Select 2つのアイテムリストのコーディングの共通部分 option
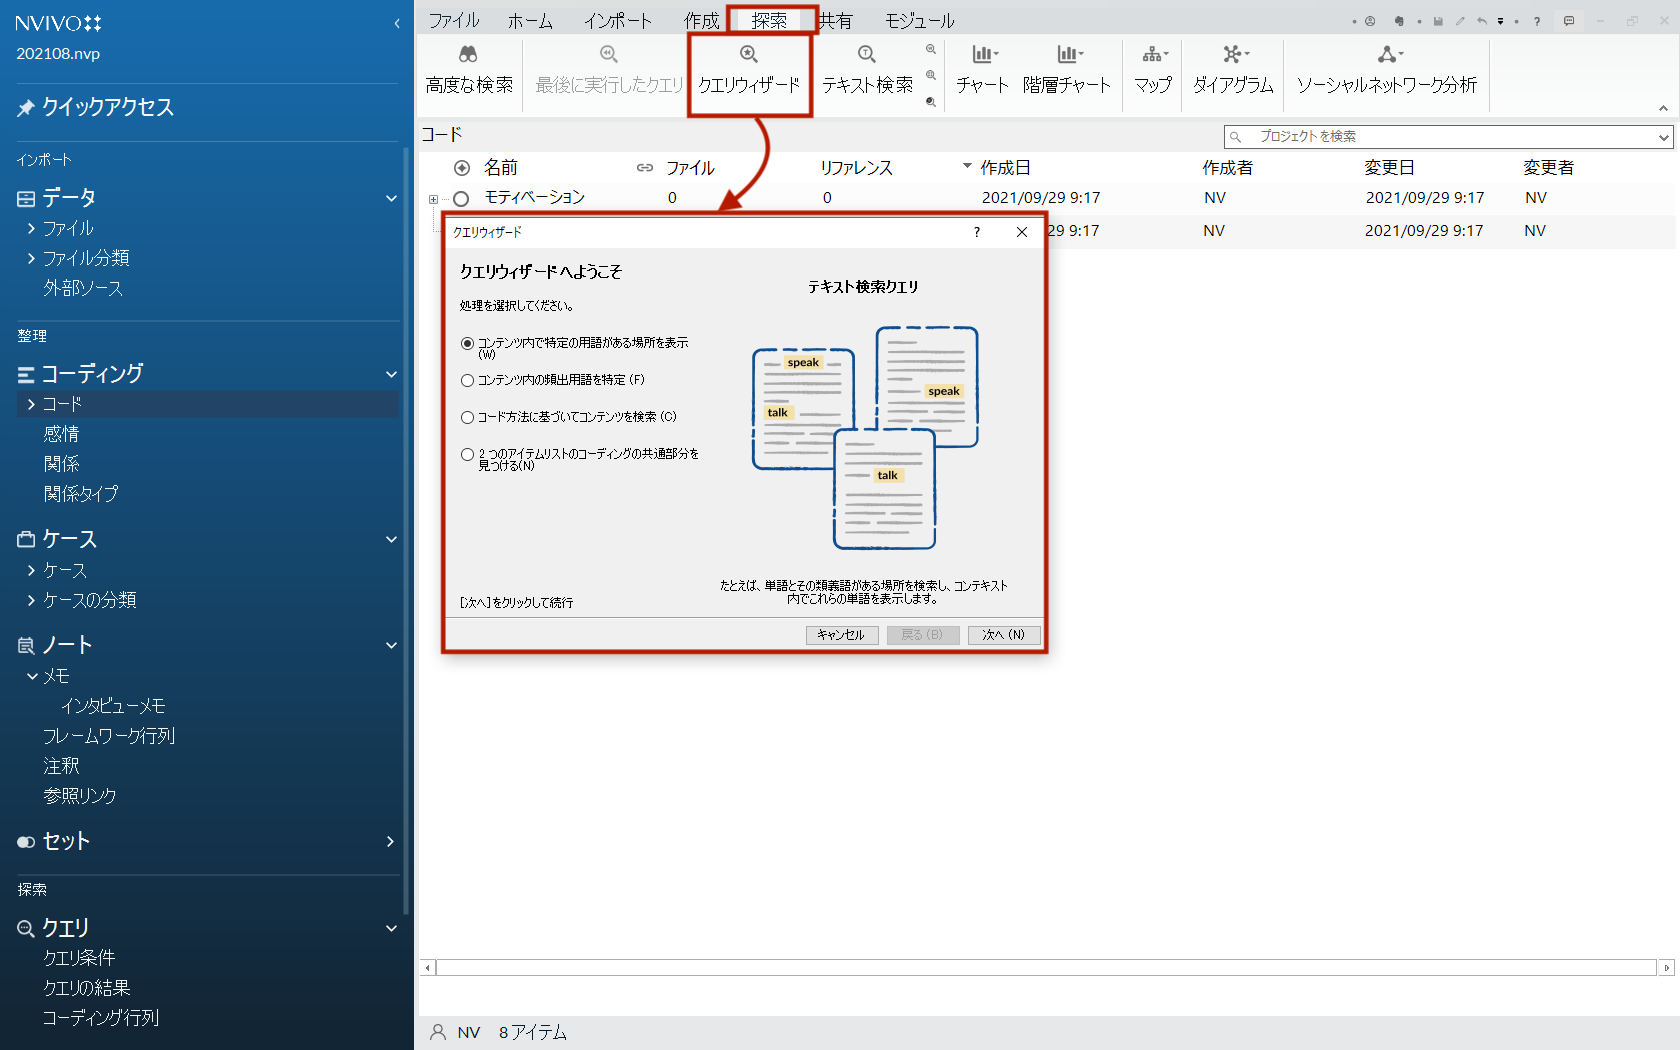 [x=467, y=454]
